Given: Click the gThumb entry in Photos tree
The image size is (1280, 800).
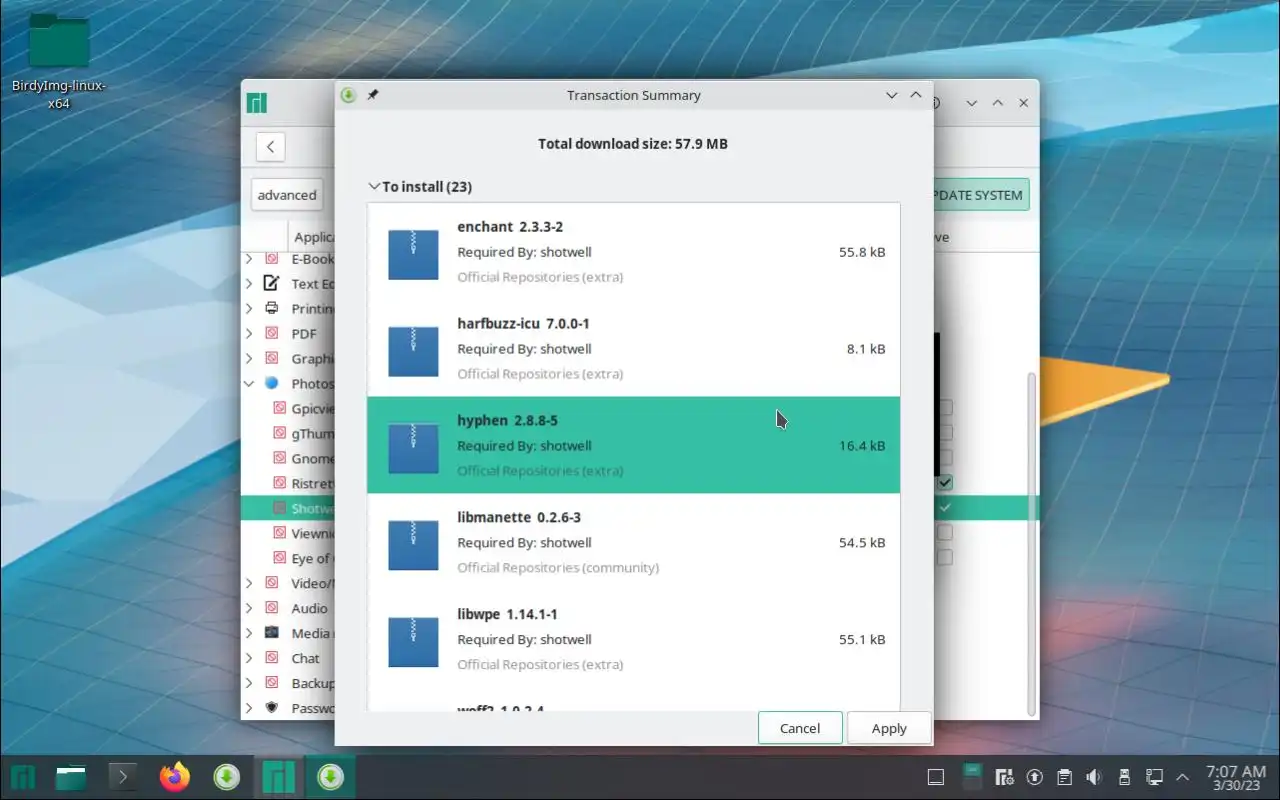Looking at the screenshot, I should [x=312, y=433].
